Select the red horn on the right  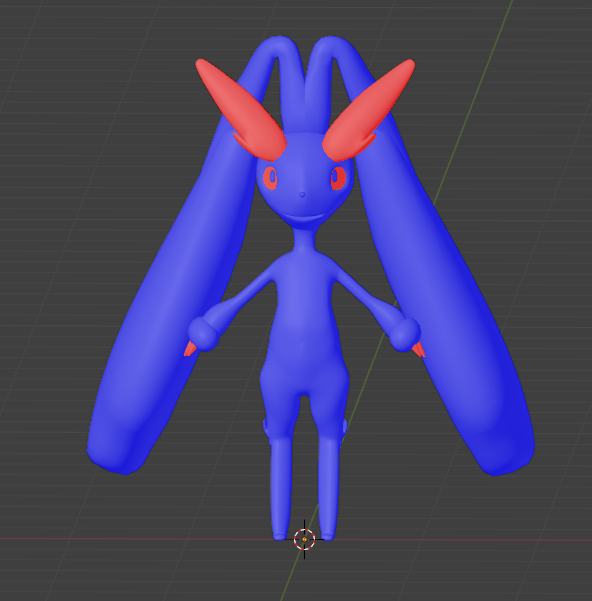click(369, 110)
